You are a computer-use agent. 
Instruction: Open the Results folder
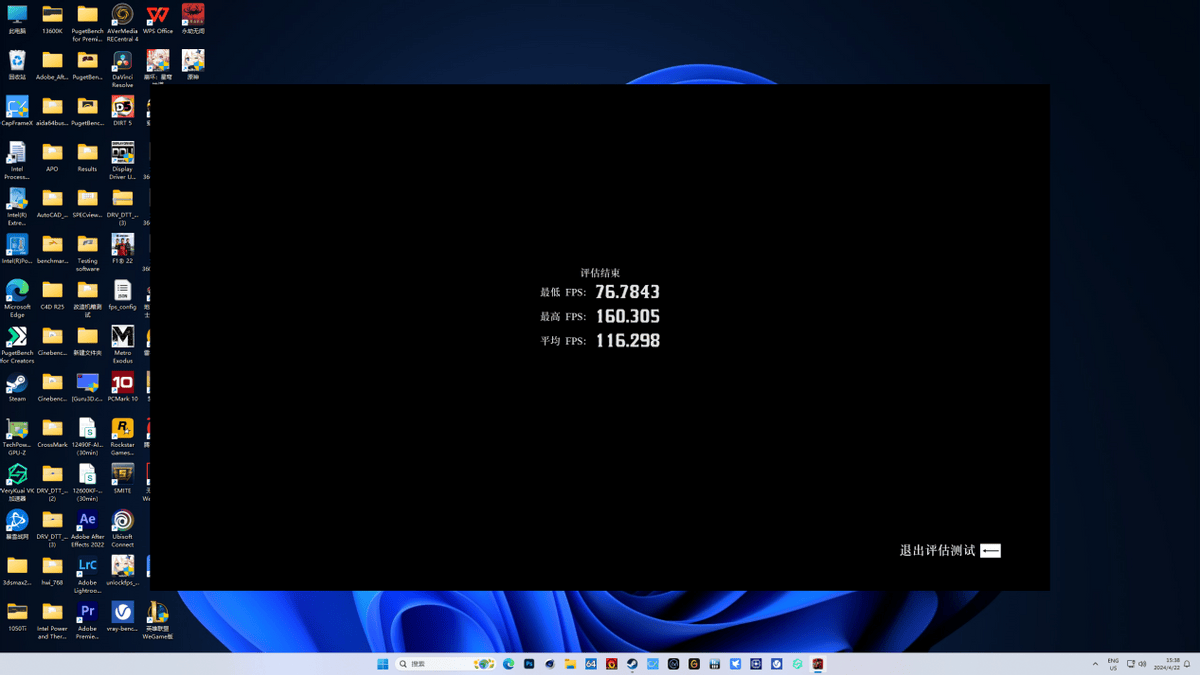[x=87, y=158]
